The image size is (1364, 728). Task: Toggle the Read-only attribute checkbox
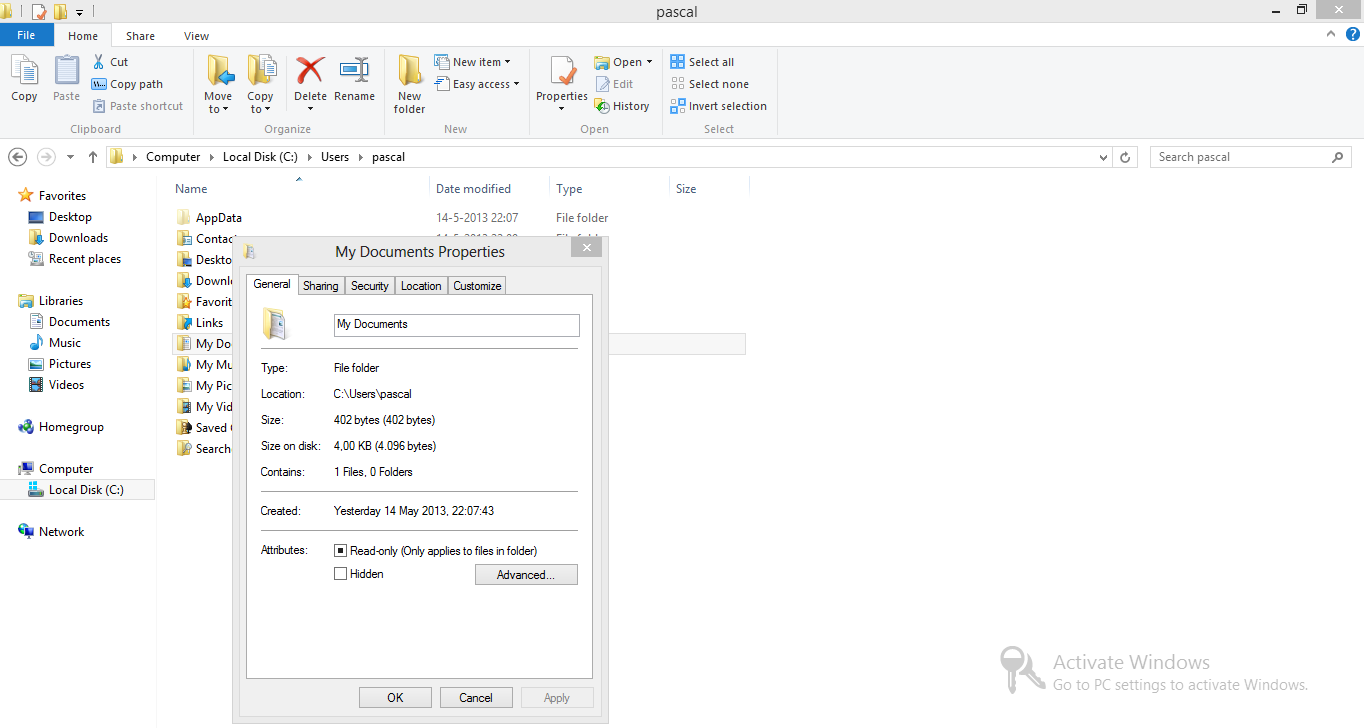pos(341,551)
